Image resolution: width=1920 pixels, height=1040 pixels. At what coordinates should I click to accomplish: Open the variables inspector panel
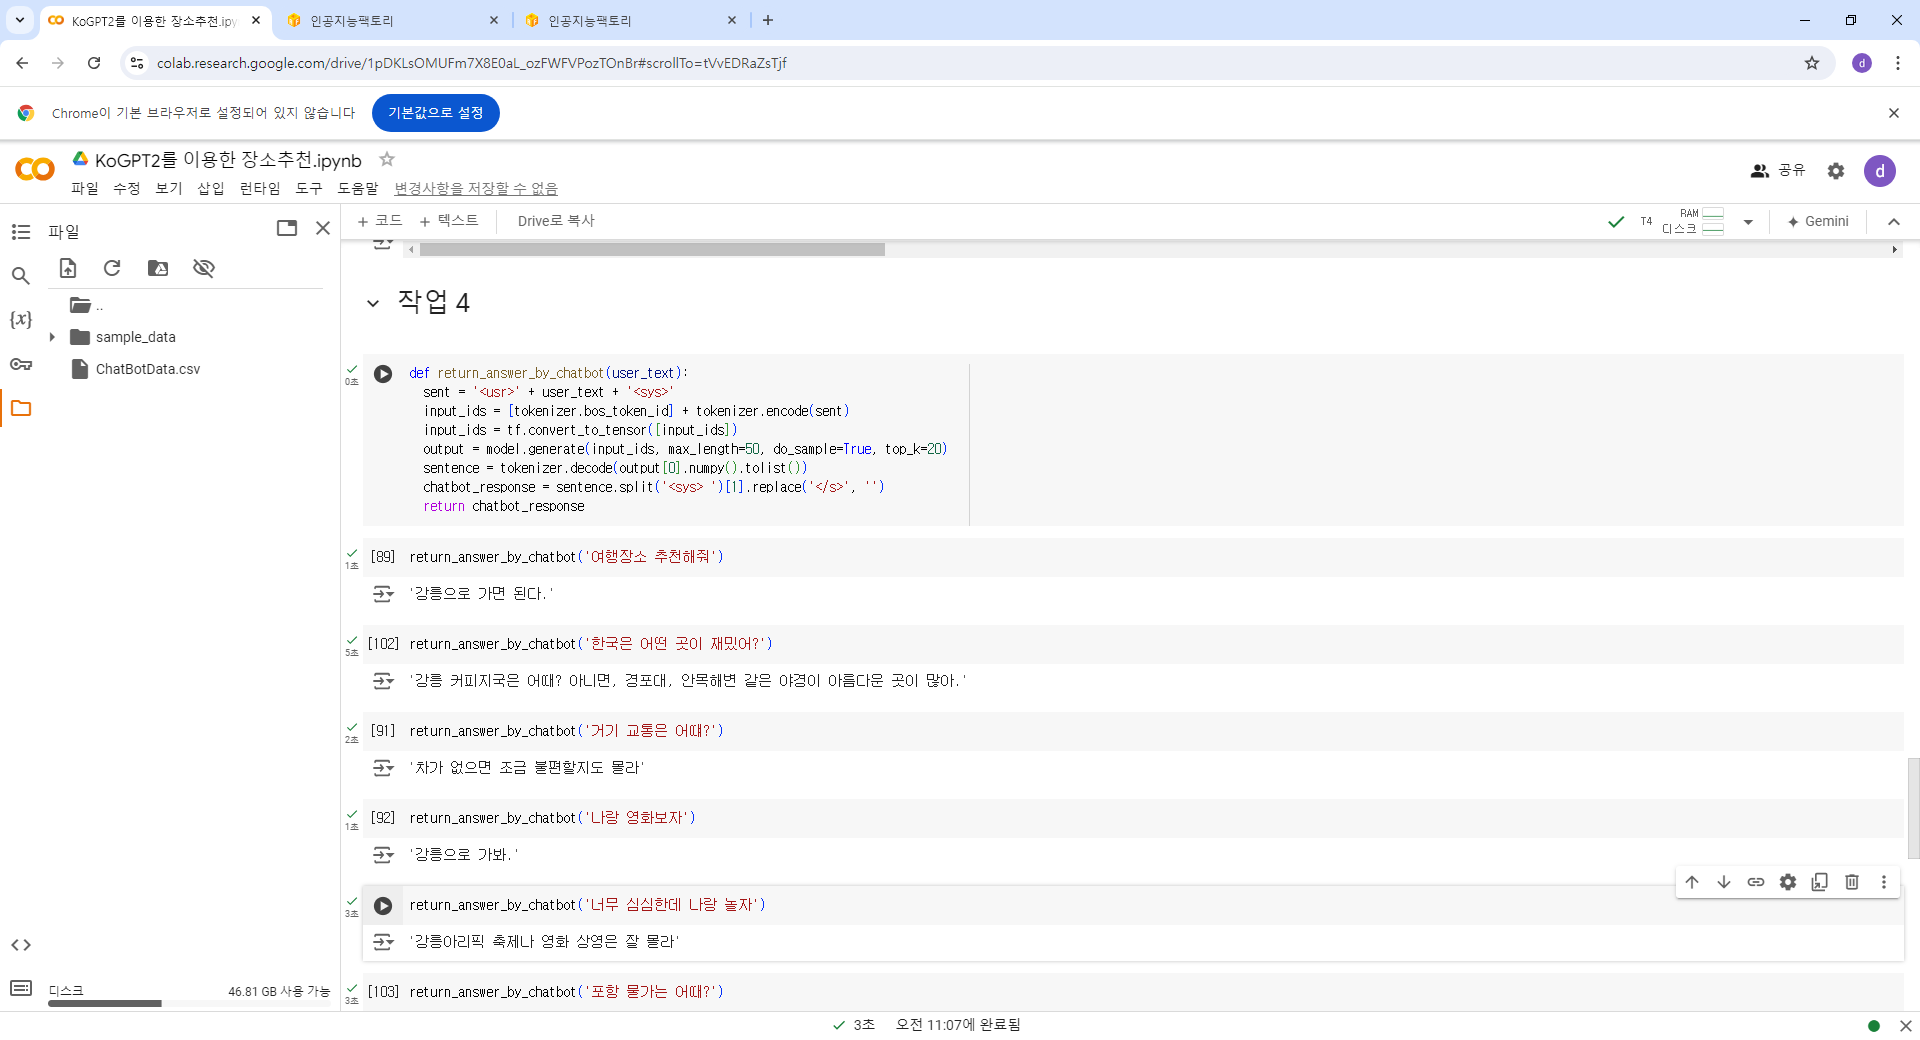pyautogui.click(x=21, y=320)
